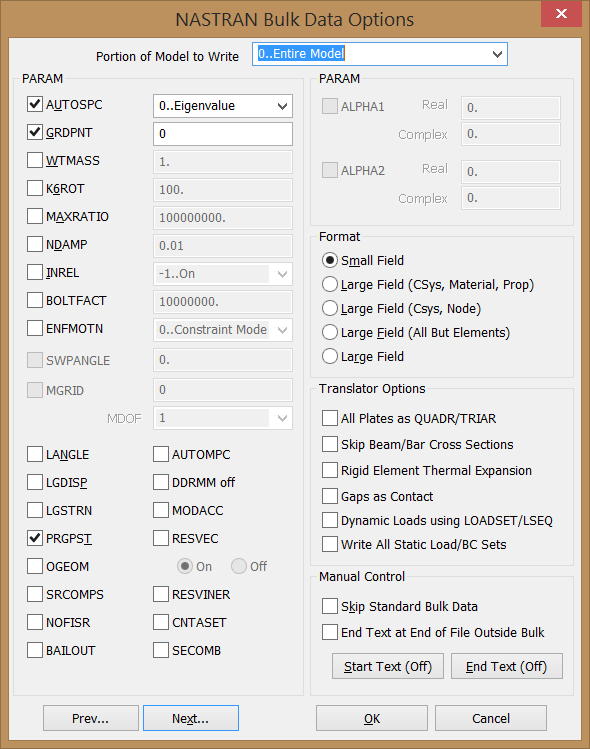Enable the ENFMOTN checkbox

35,328
